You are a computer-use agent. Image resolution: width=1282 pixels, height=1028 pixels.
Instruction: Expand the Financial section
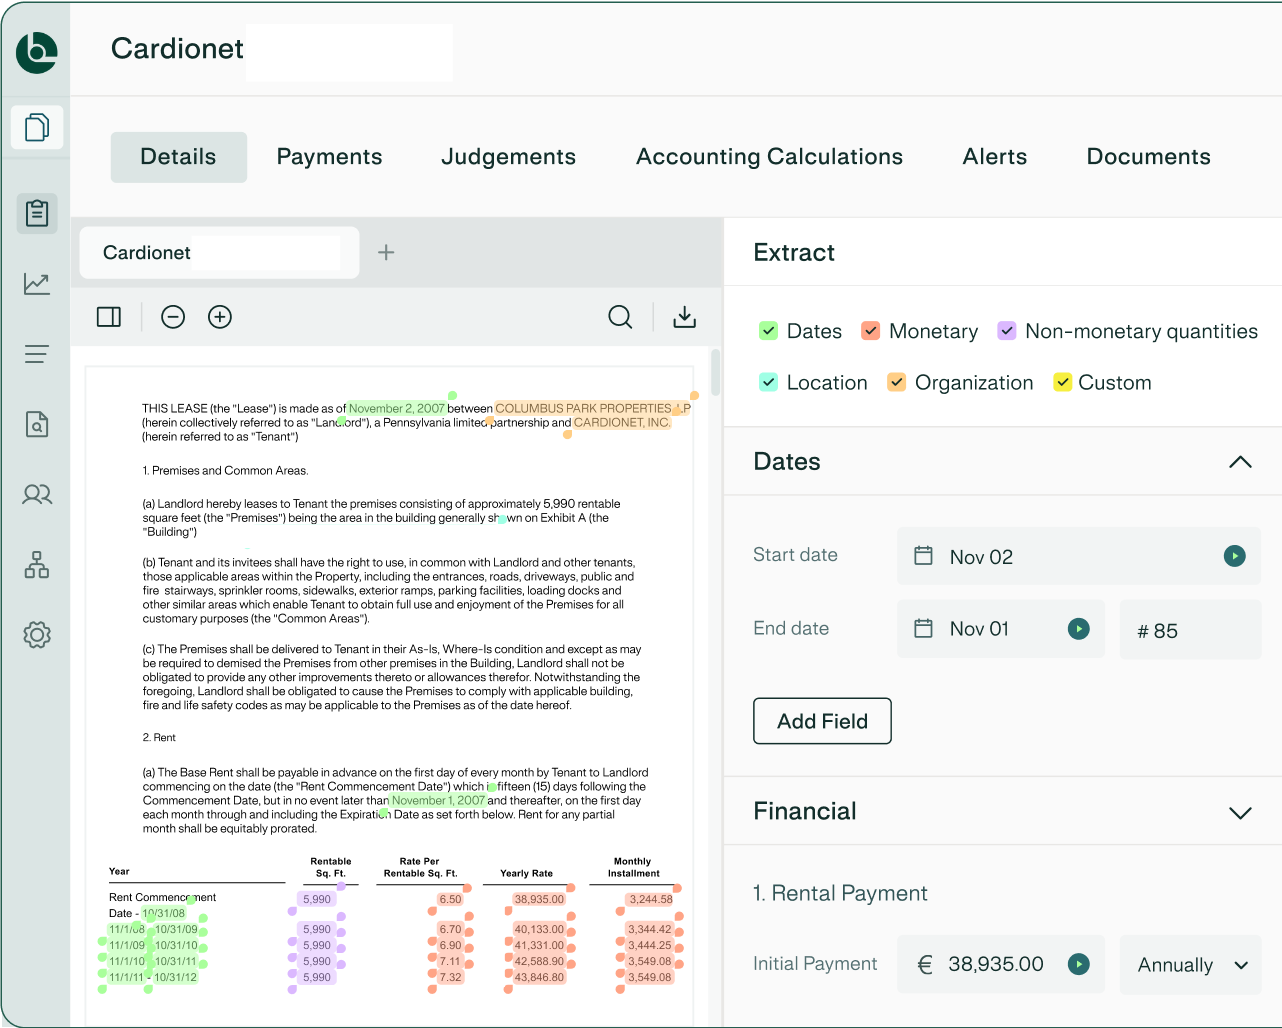coord(1240,812)
